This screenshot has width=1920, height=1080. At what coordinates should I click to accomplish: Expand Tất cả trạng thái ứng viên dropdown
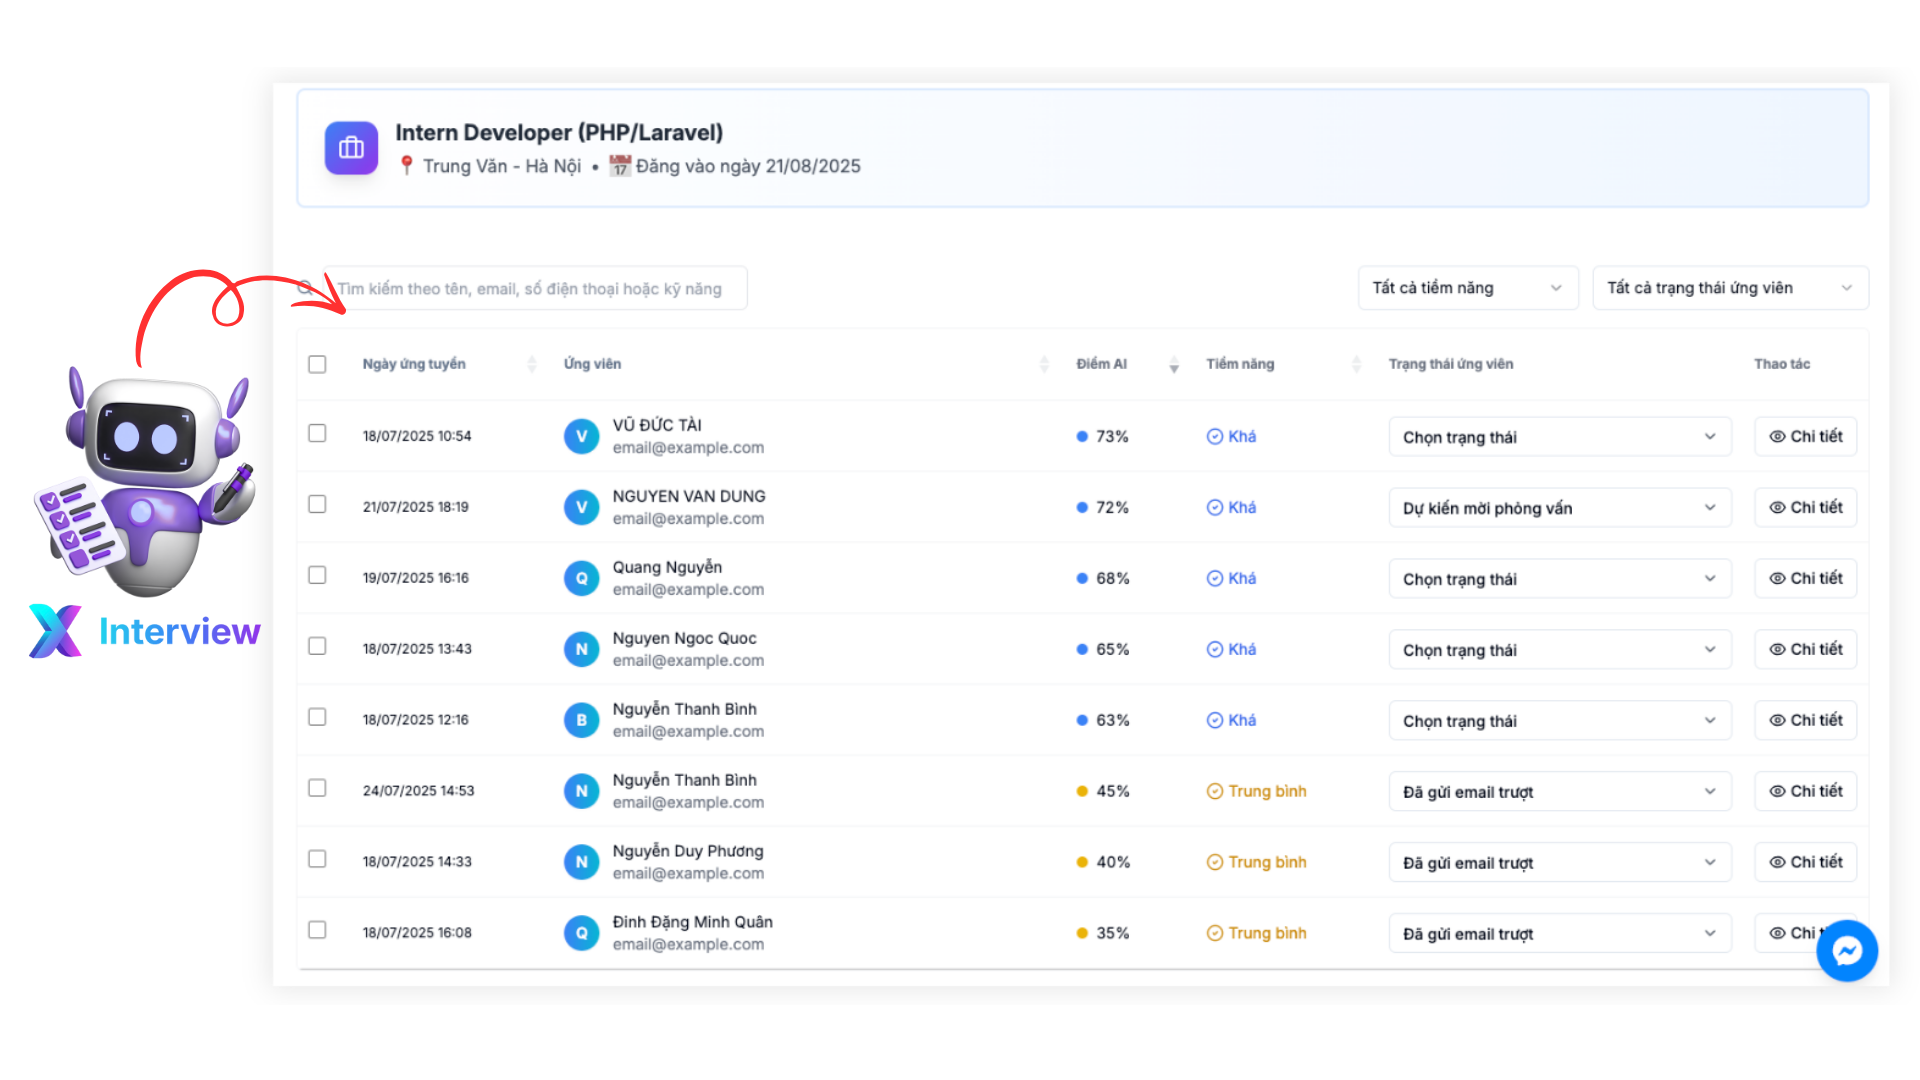(1729, 288)
